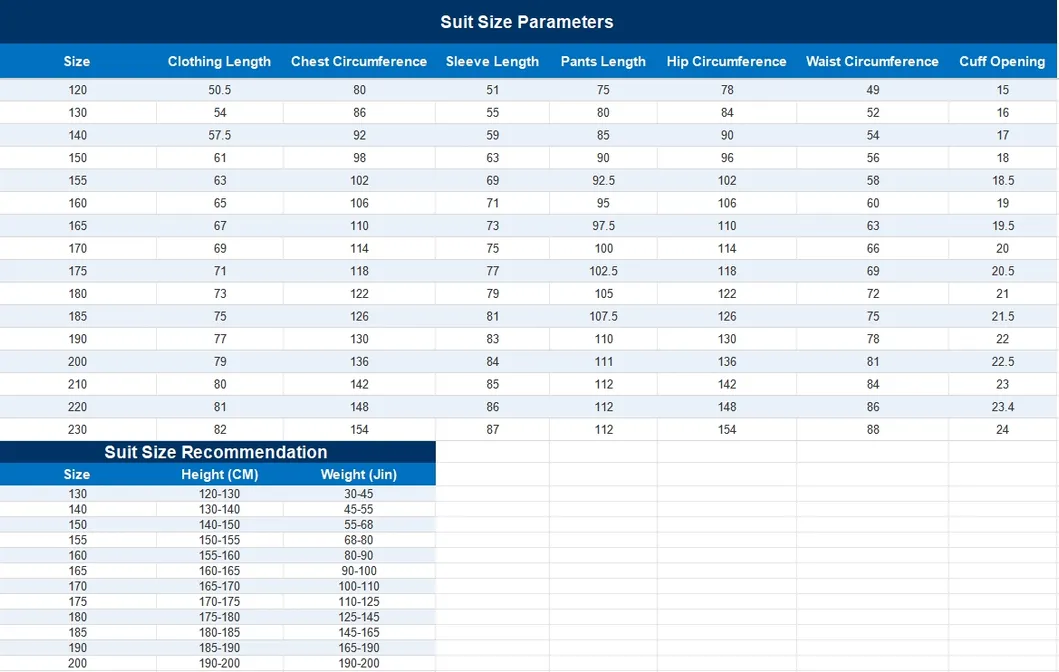Click waist circumference value 88

[x=873, y=430]
